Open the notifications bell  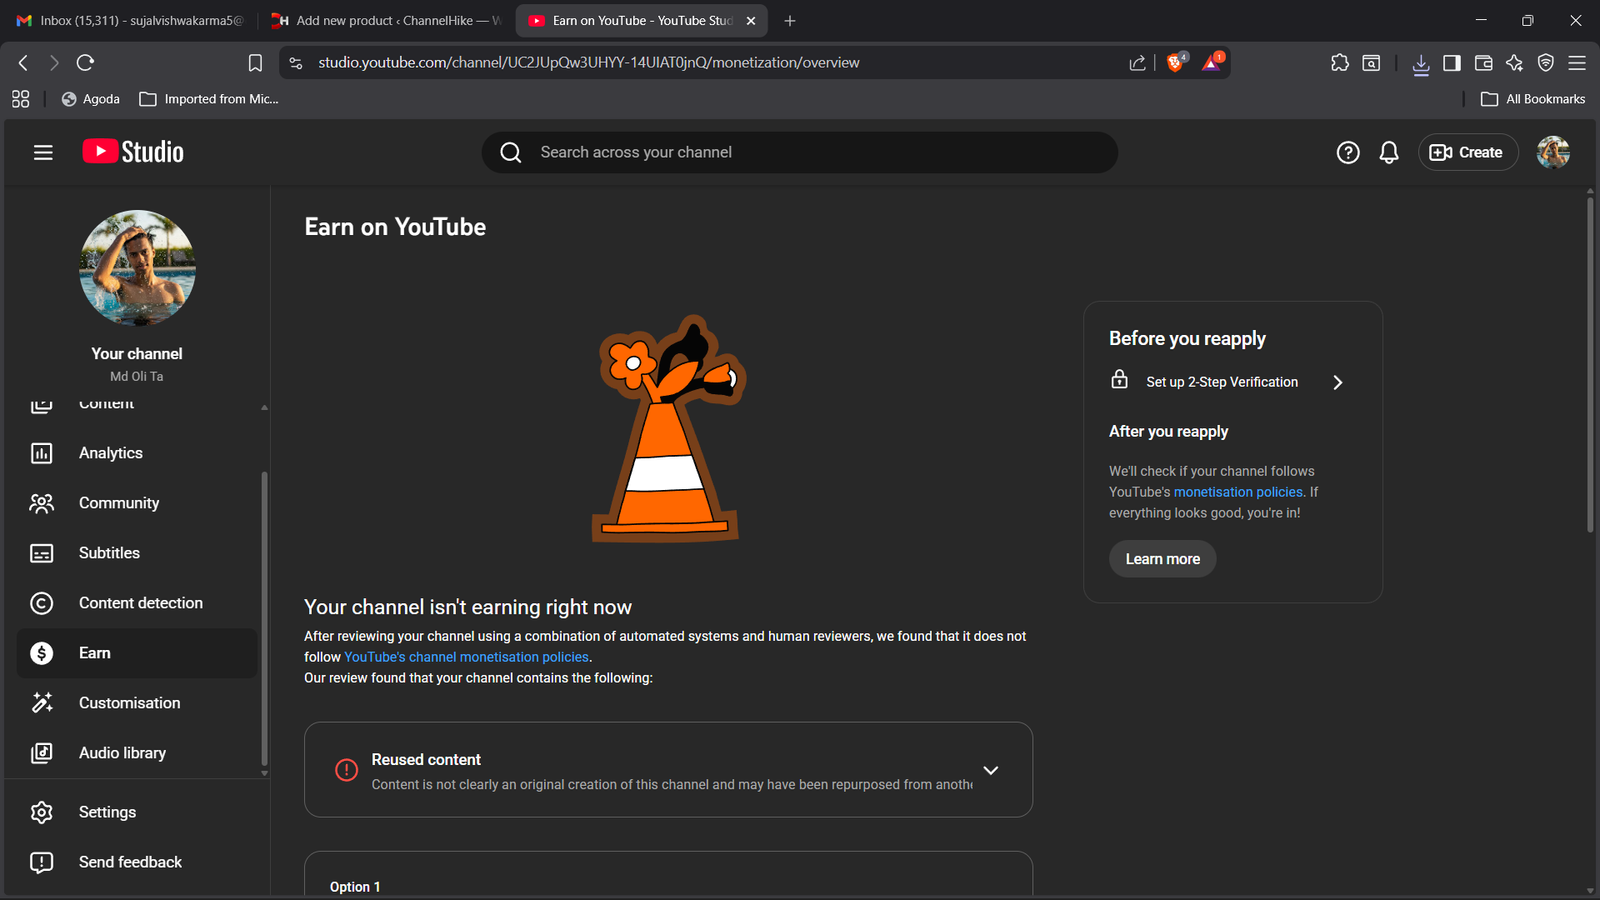point(1388,152)
